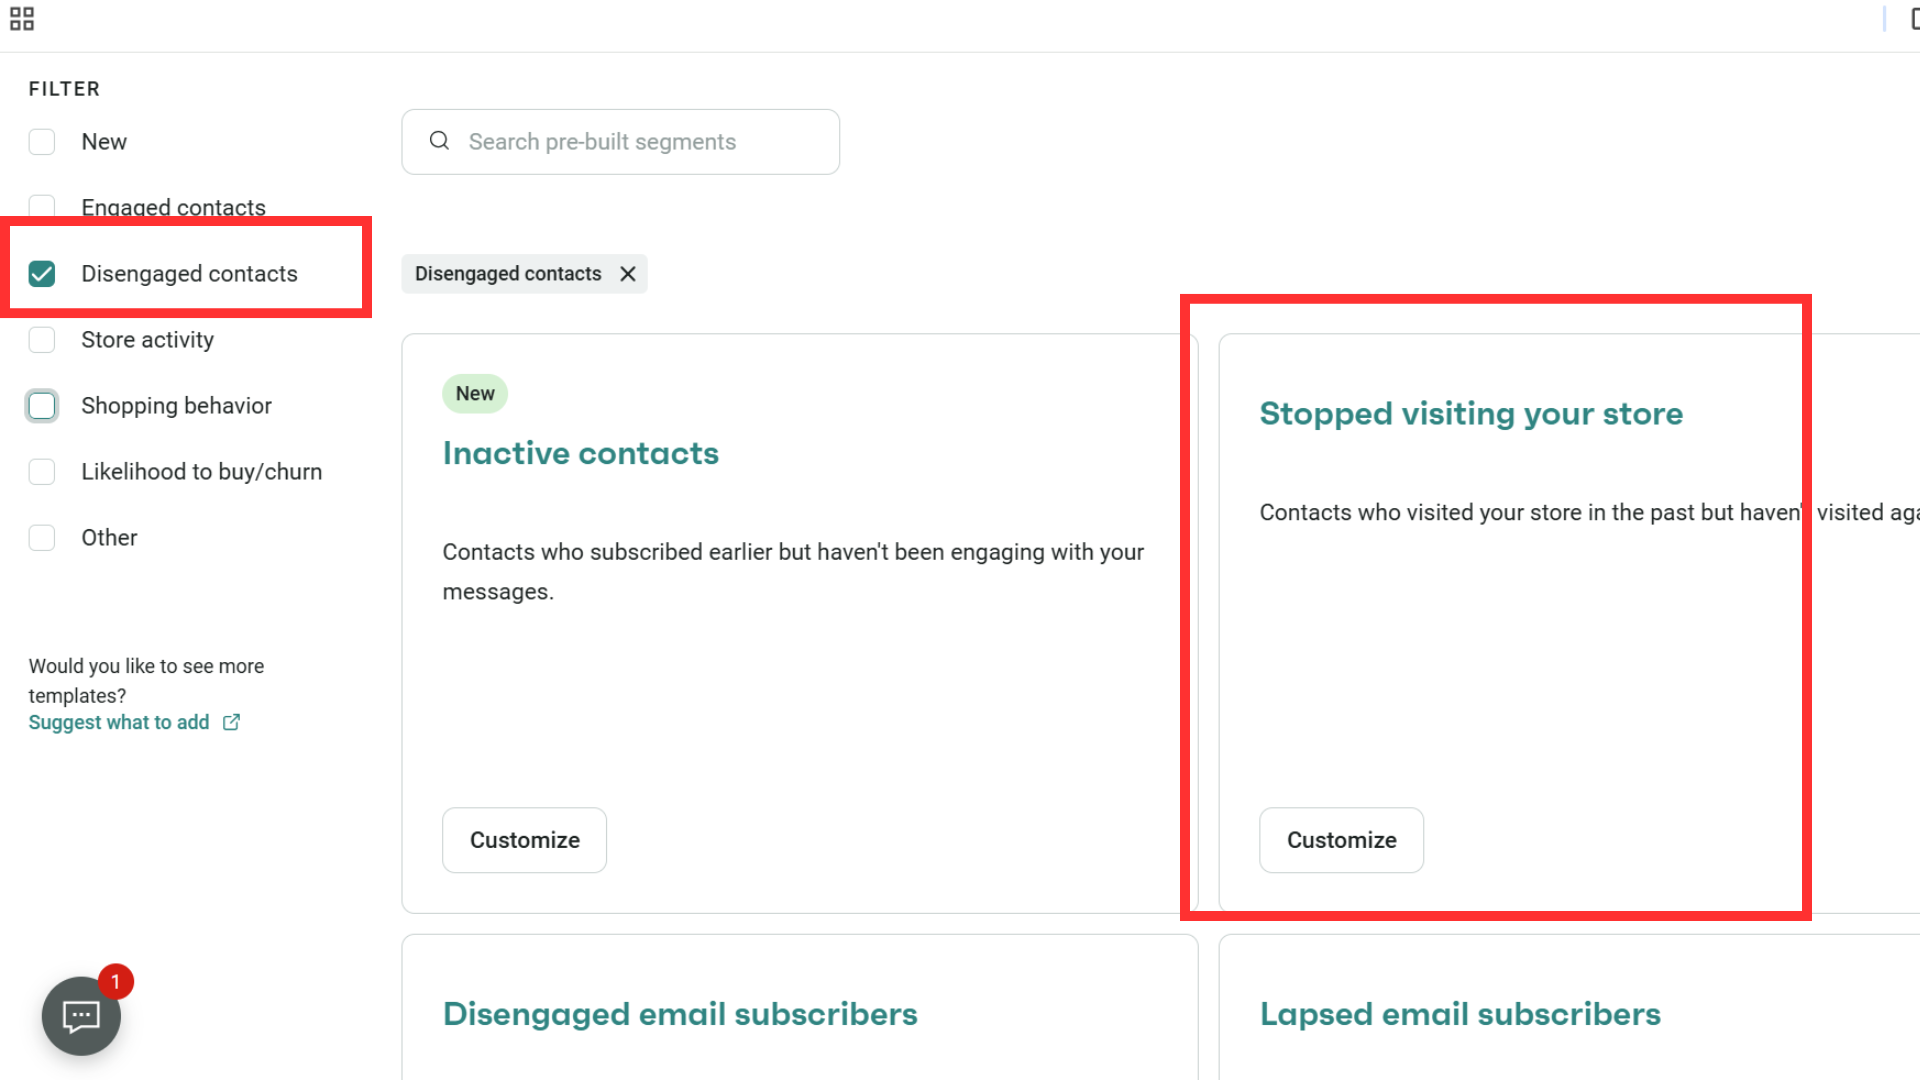Enable the Other filter checkbox
The width and height of the screenshot is (1920, 1080).
(42, 538)
